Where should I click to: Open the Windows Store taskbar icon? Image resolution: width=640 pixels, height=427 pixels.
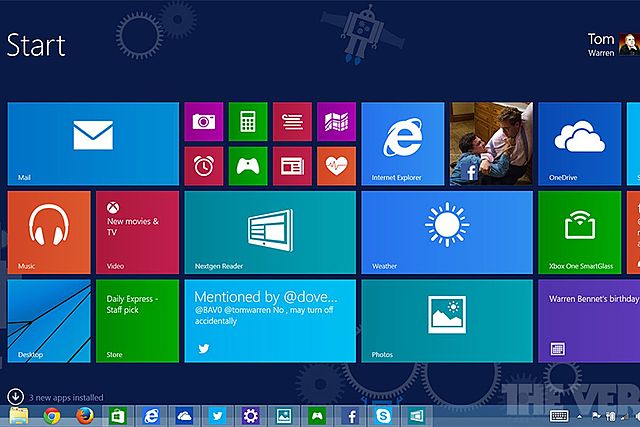pos(118,416)
